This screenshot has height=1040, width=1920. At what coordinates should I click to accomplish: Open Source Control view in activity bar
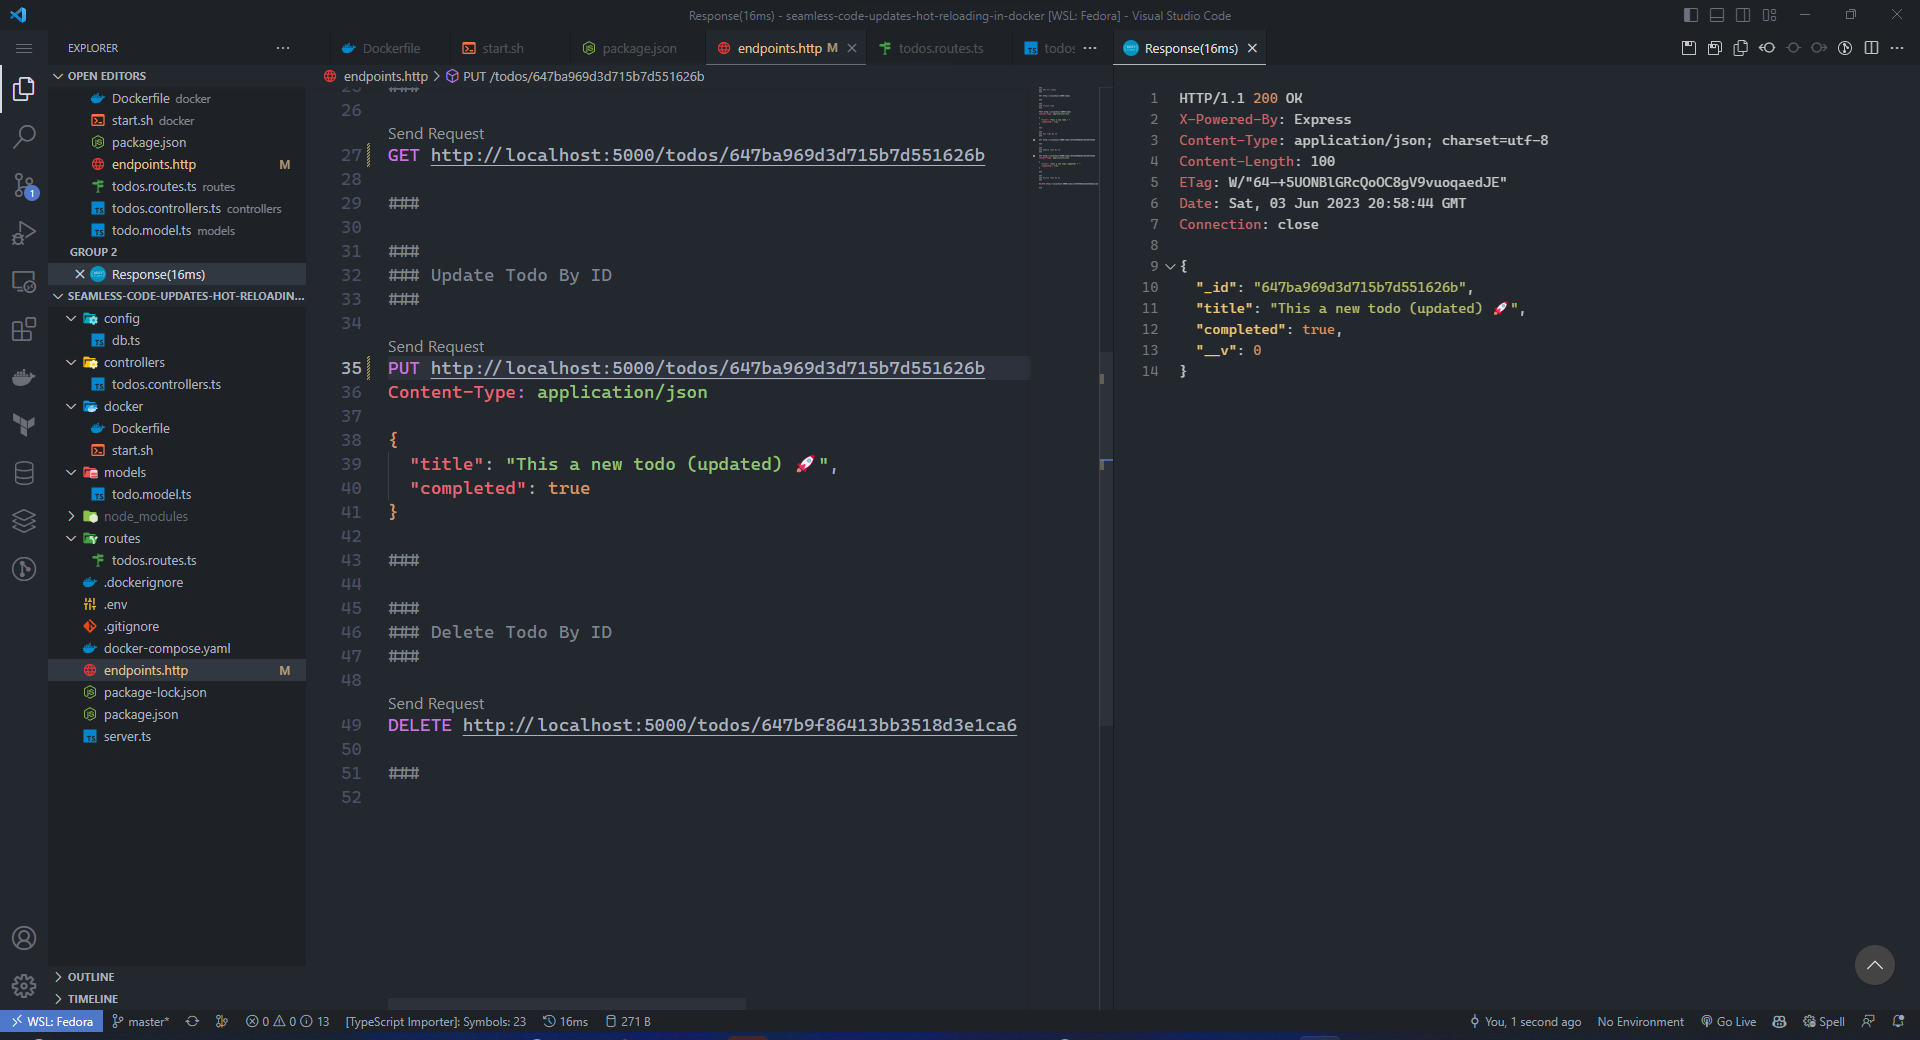tap(24, 185)
